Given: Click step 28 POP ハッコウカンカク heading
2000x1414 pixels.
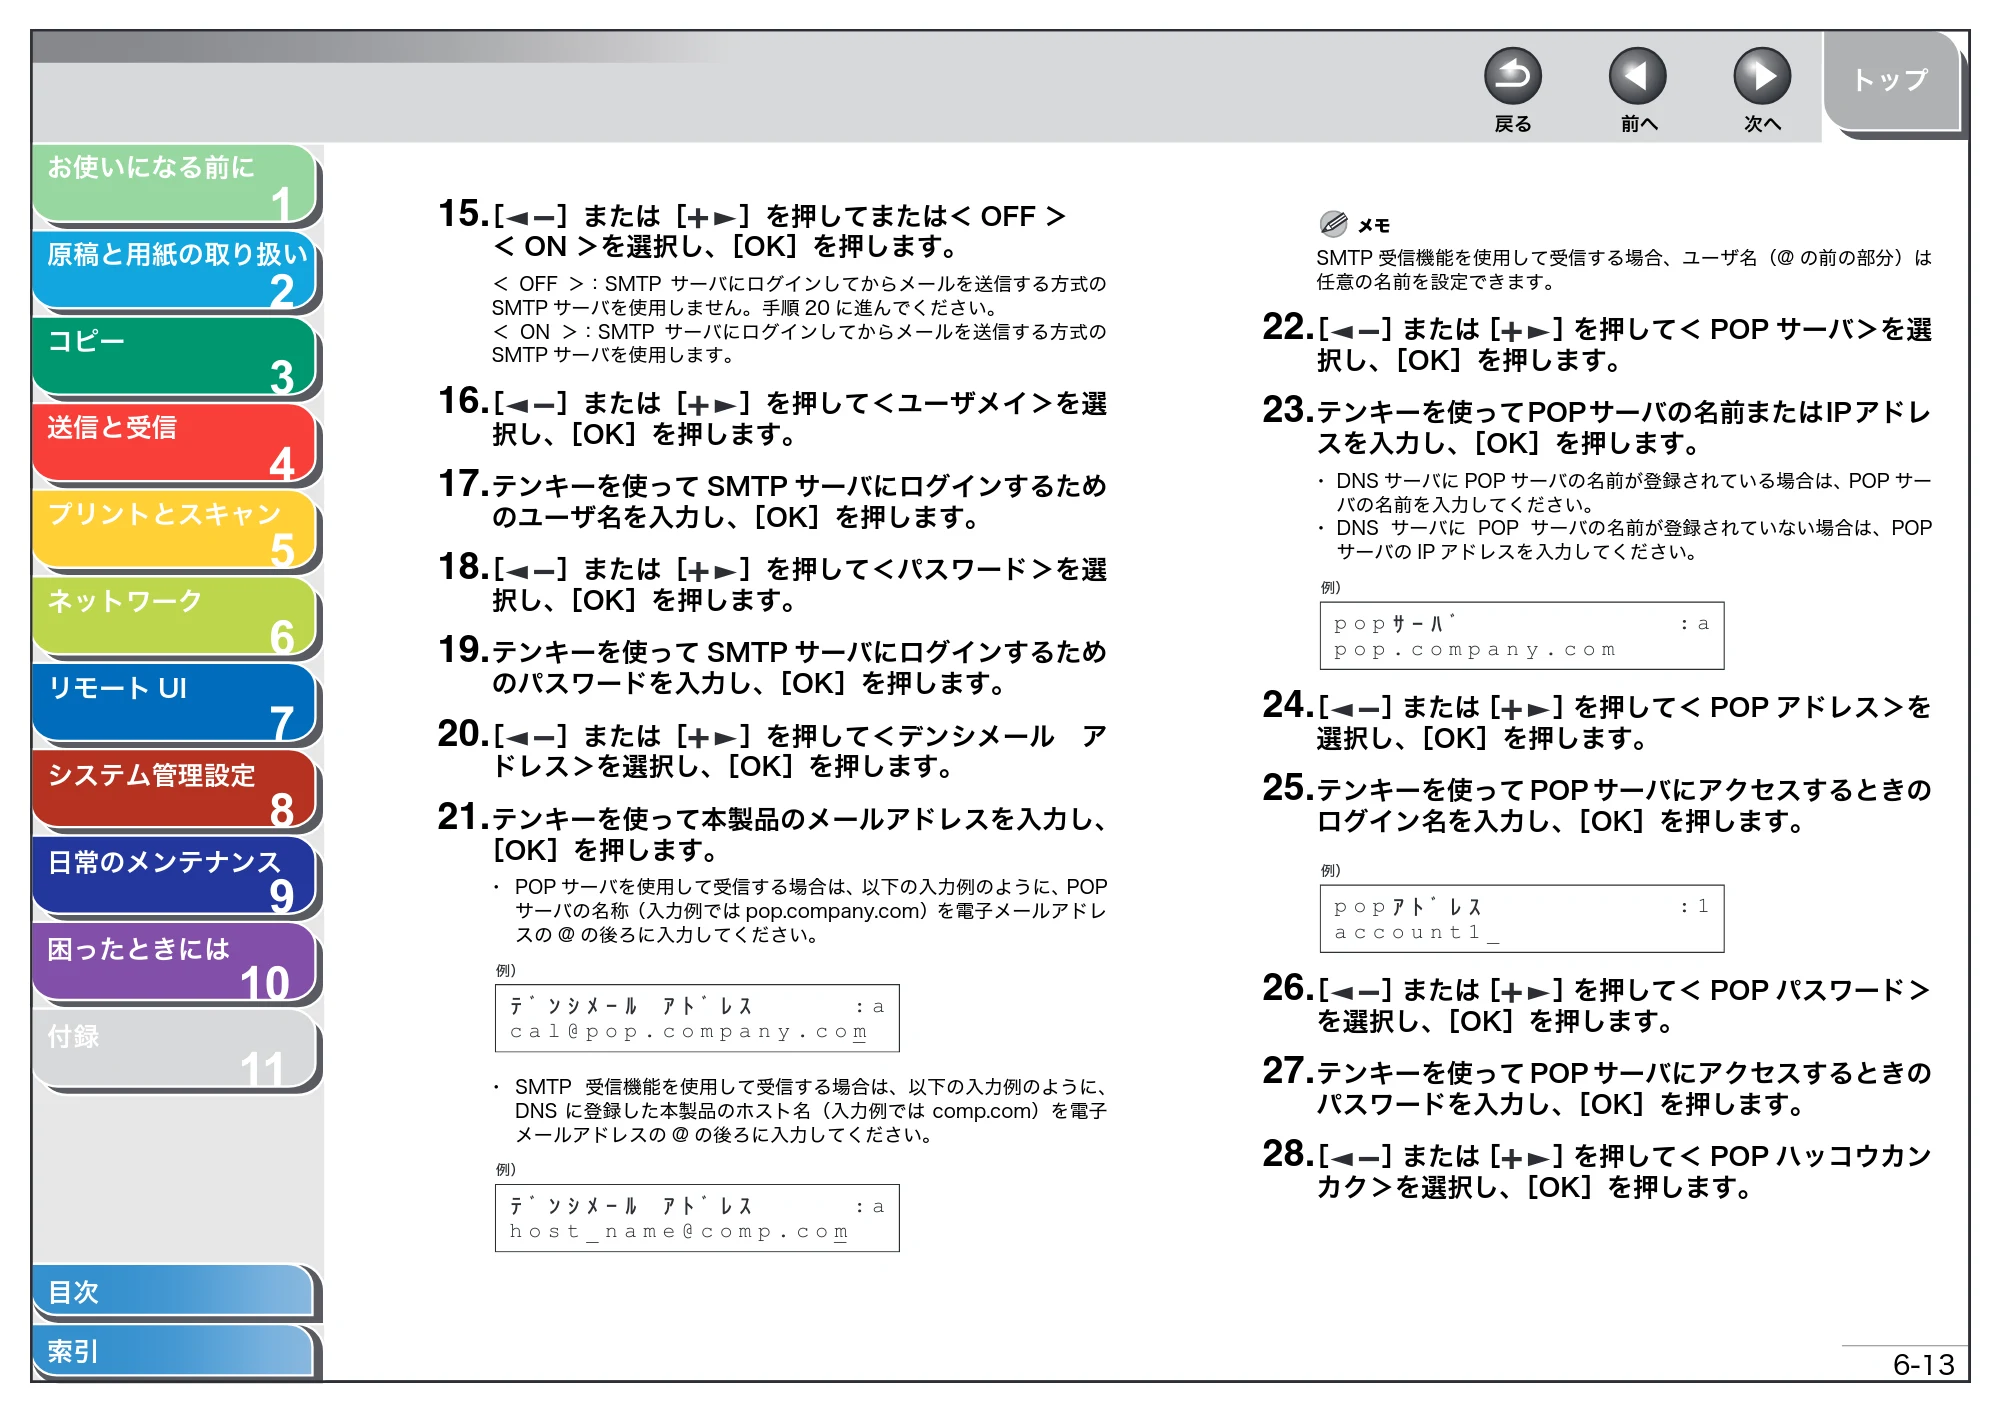Looking at the screenshot, I should click(1597, 1170).
